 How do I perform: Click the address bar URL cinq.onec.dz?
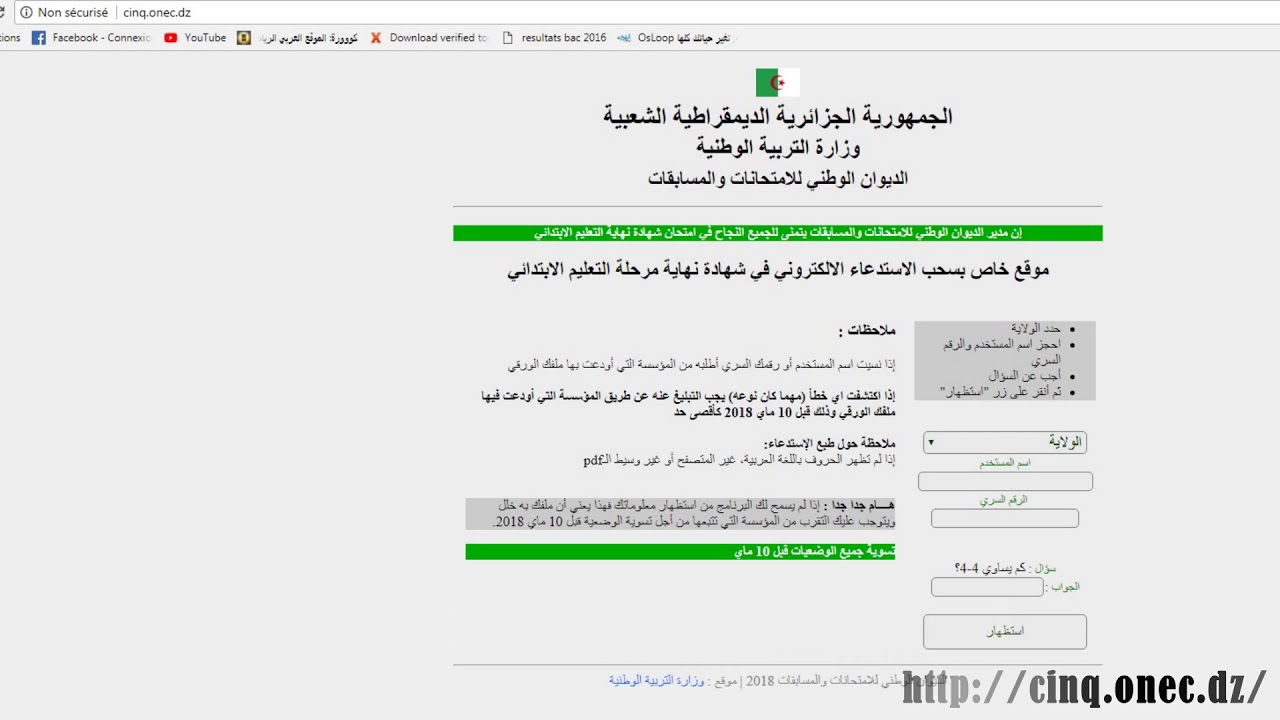point(157,13)
